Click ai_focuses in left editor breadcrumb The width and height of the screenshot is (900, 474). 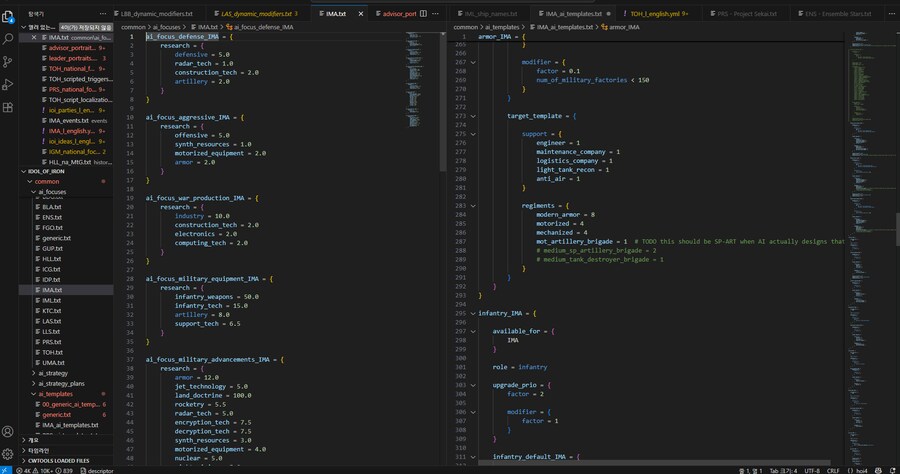tap(166, 27)
